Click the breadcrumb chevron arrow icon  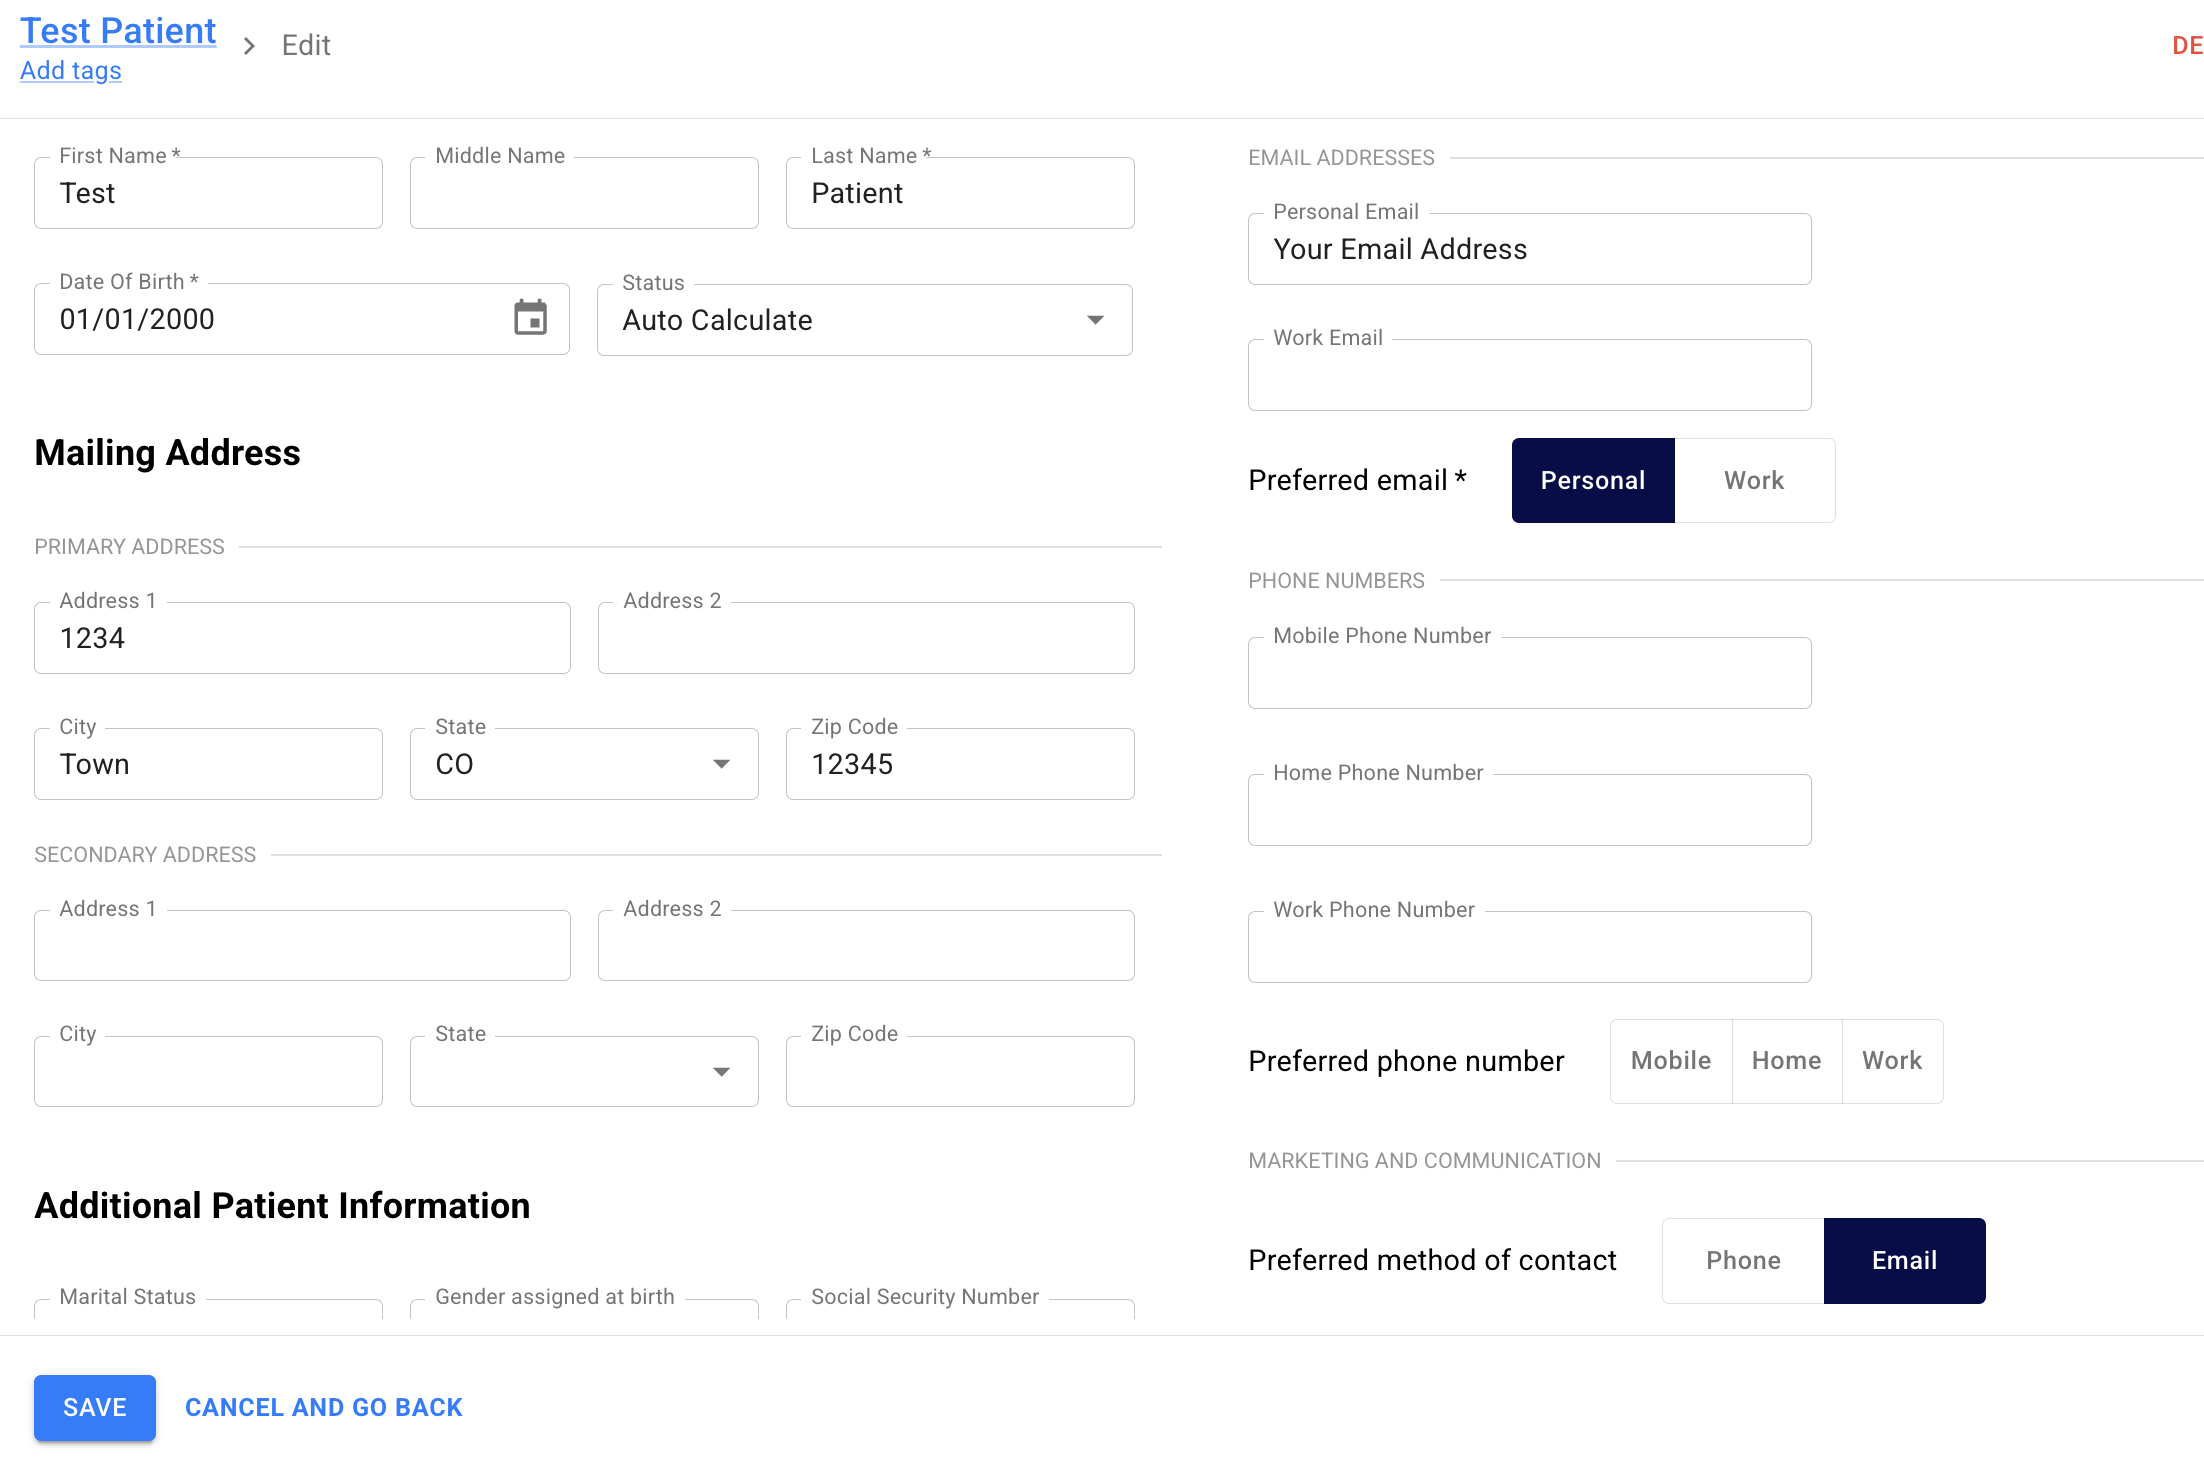[249, 46]
